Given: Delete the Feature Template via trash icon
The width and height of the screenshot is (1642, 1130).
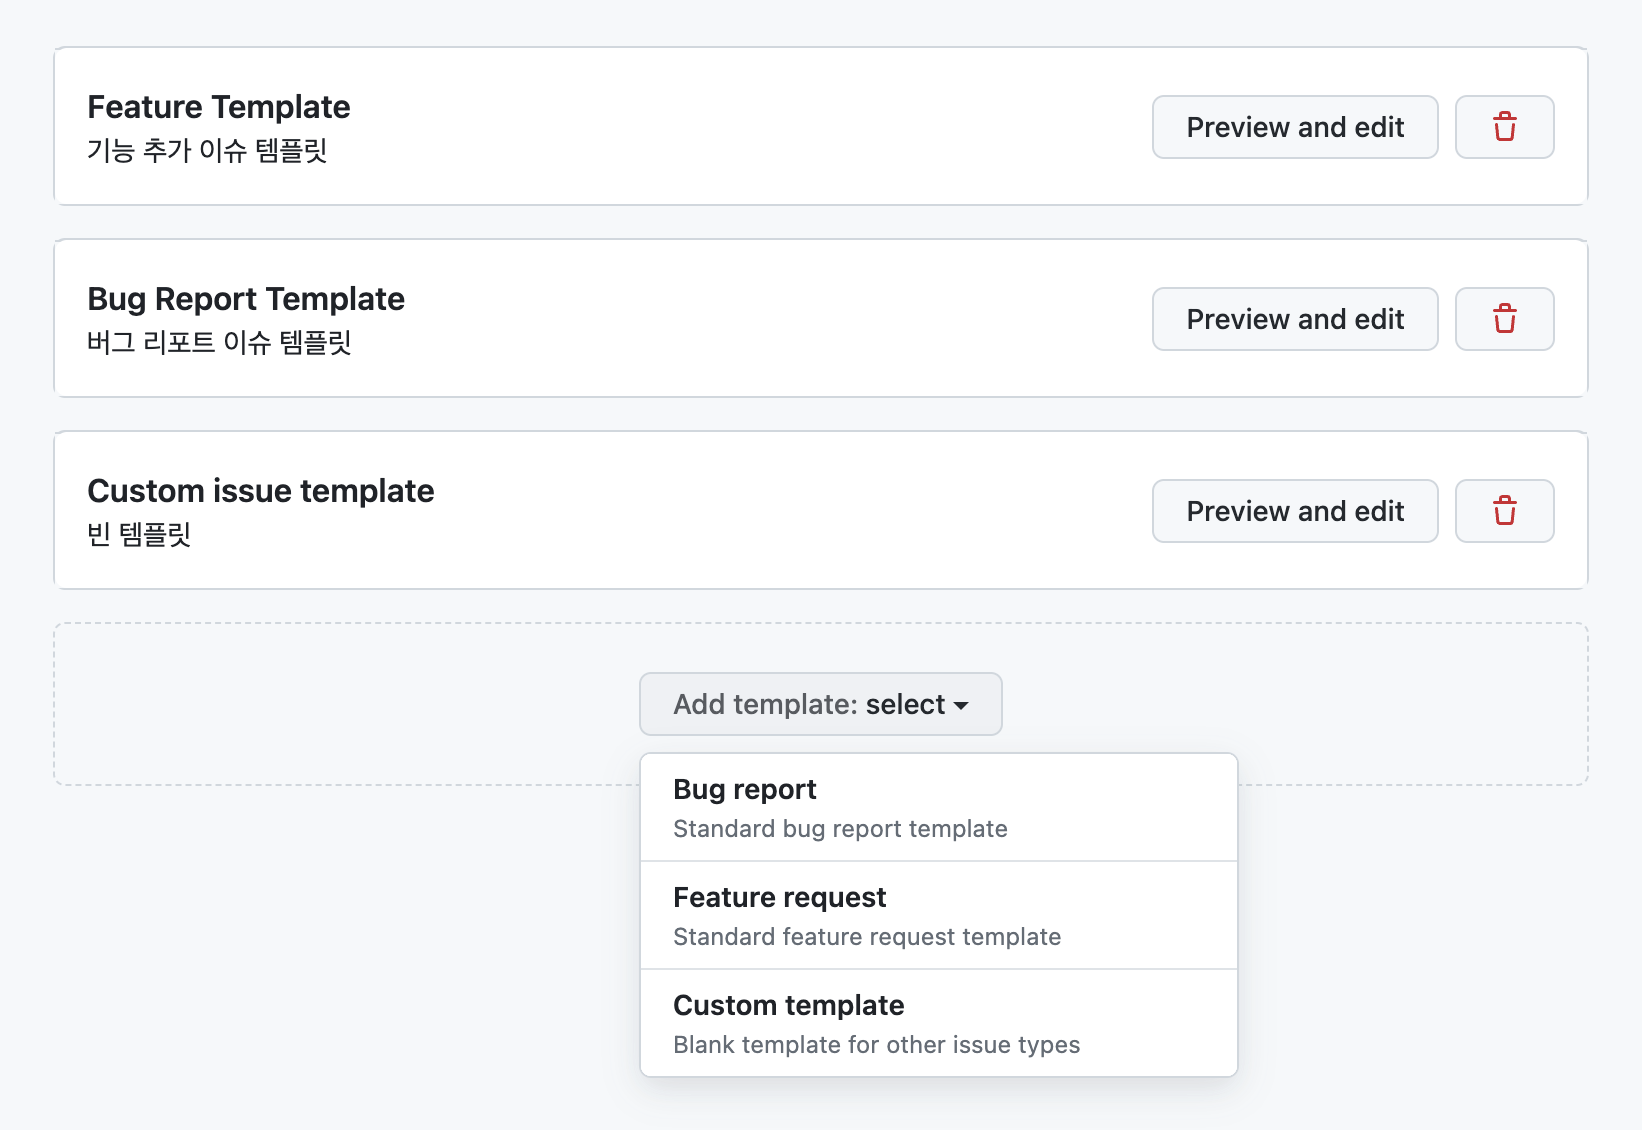Looking at the screenshot, I should click(x=1504, y=127).
